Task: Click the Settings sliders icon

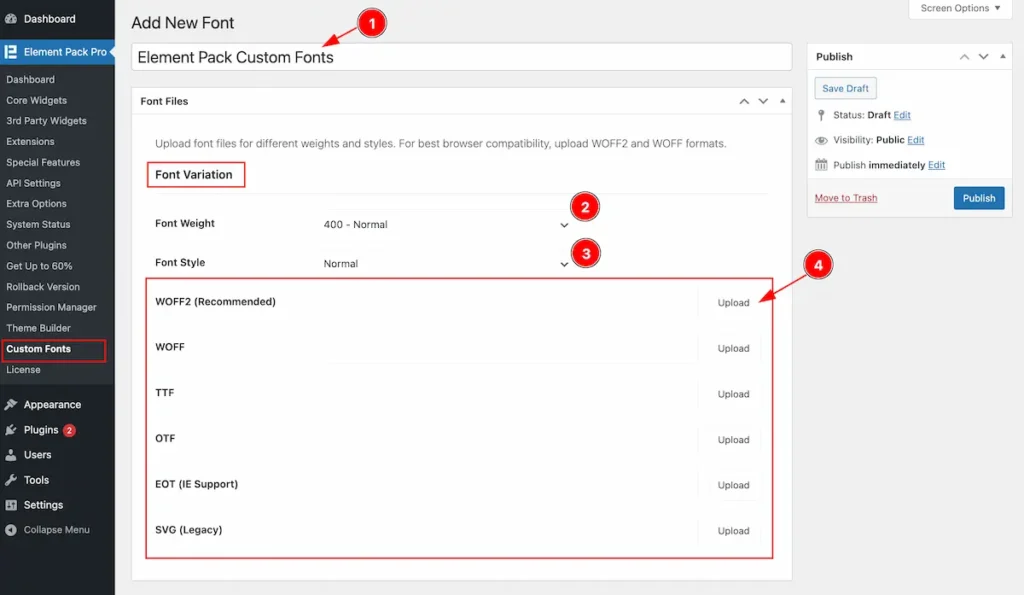Action: [x=11, y=505]
